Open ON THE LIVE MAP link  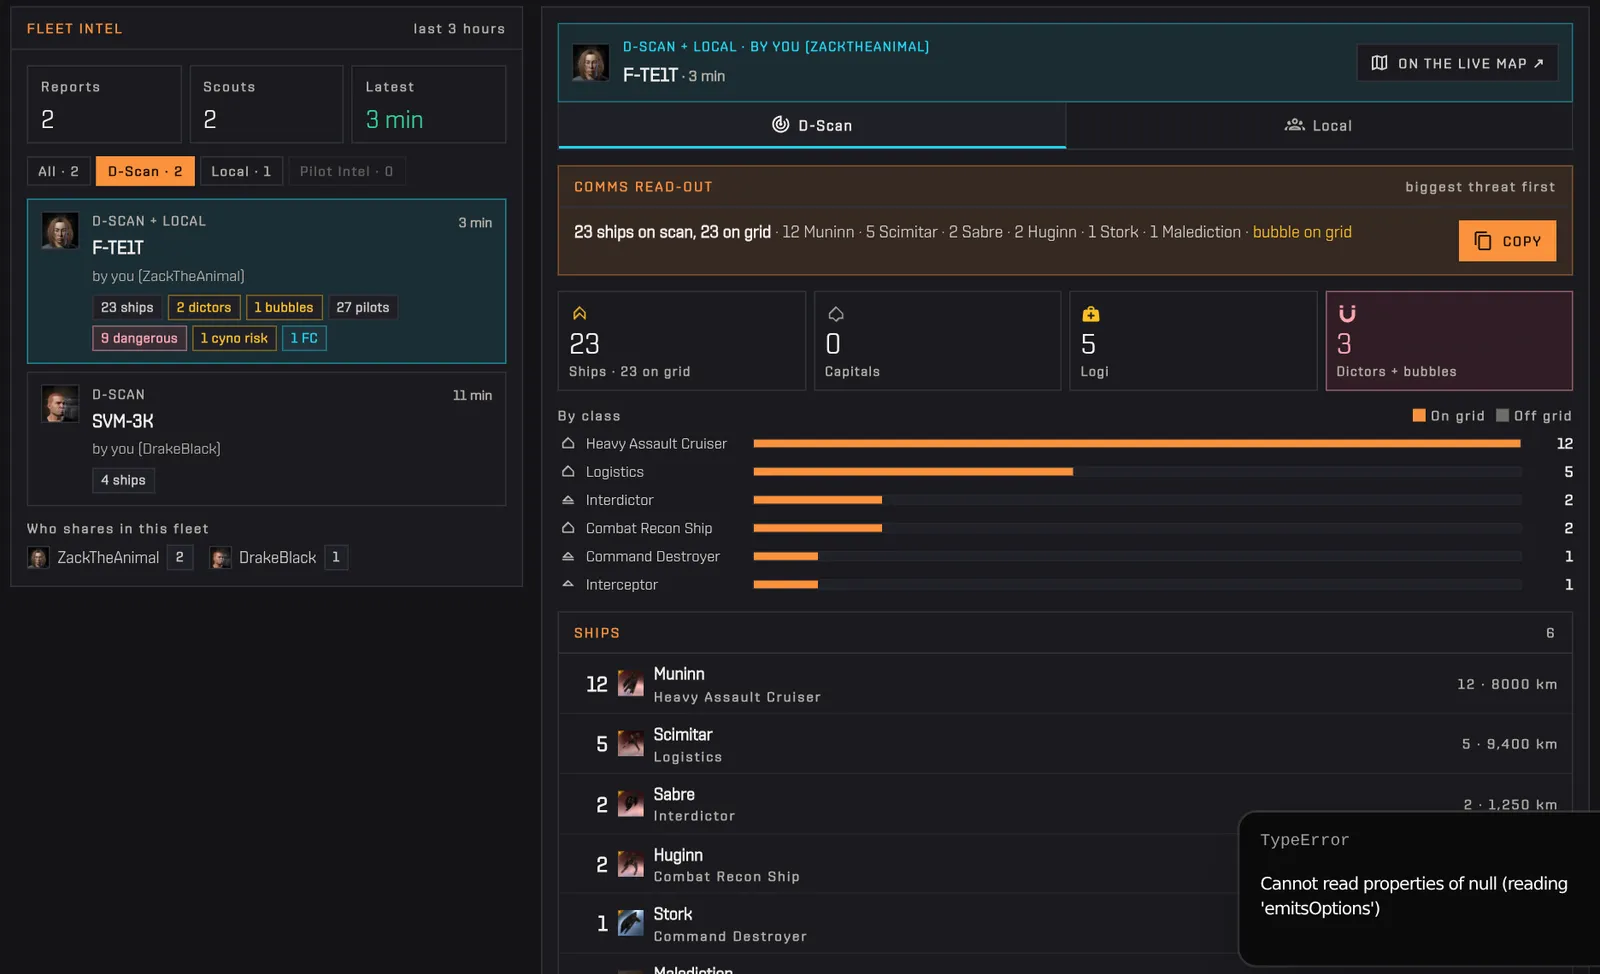click(1457, 63)
